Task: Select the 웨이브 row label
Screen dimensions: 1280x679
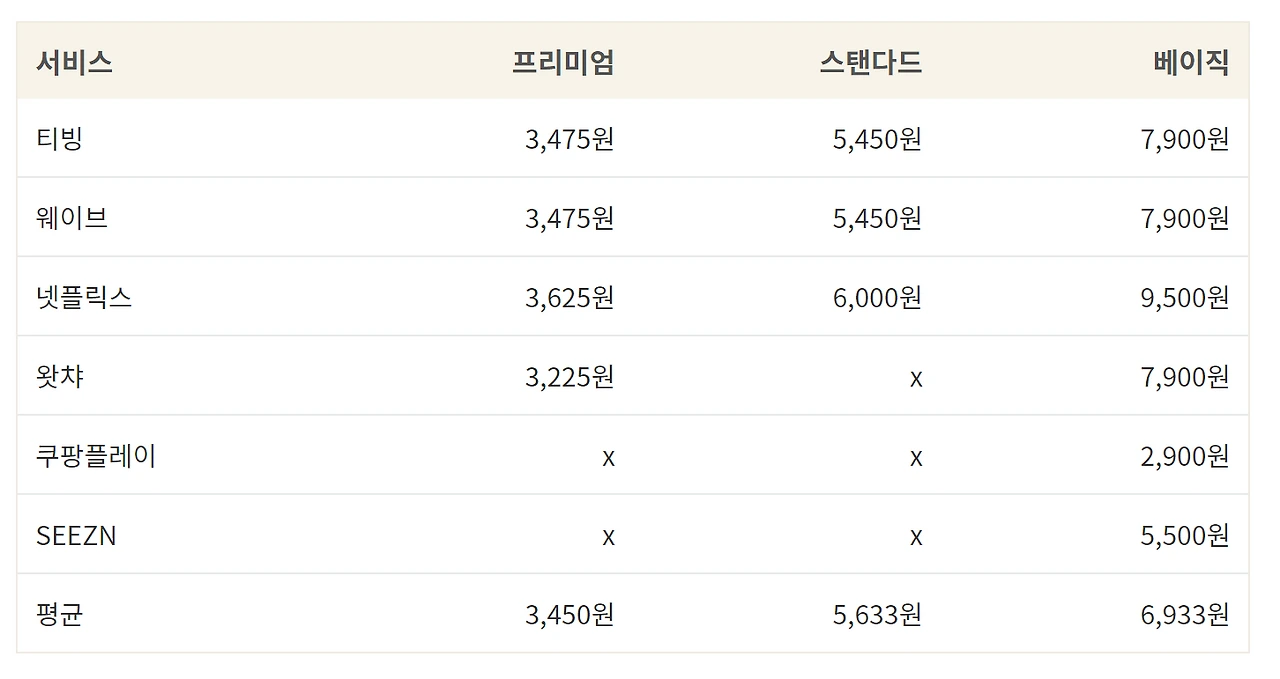Action: [72, 217]
